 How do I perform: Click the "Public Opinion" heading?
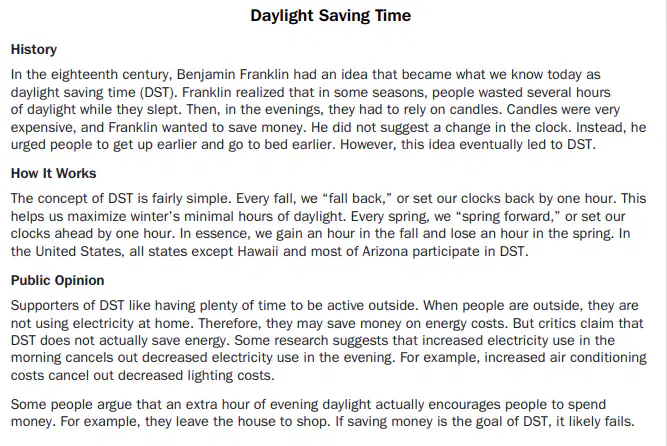point(57,280)
